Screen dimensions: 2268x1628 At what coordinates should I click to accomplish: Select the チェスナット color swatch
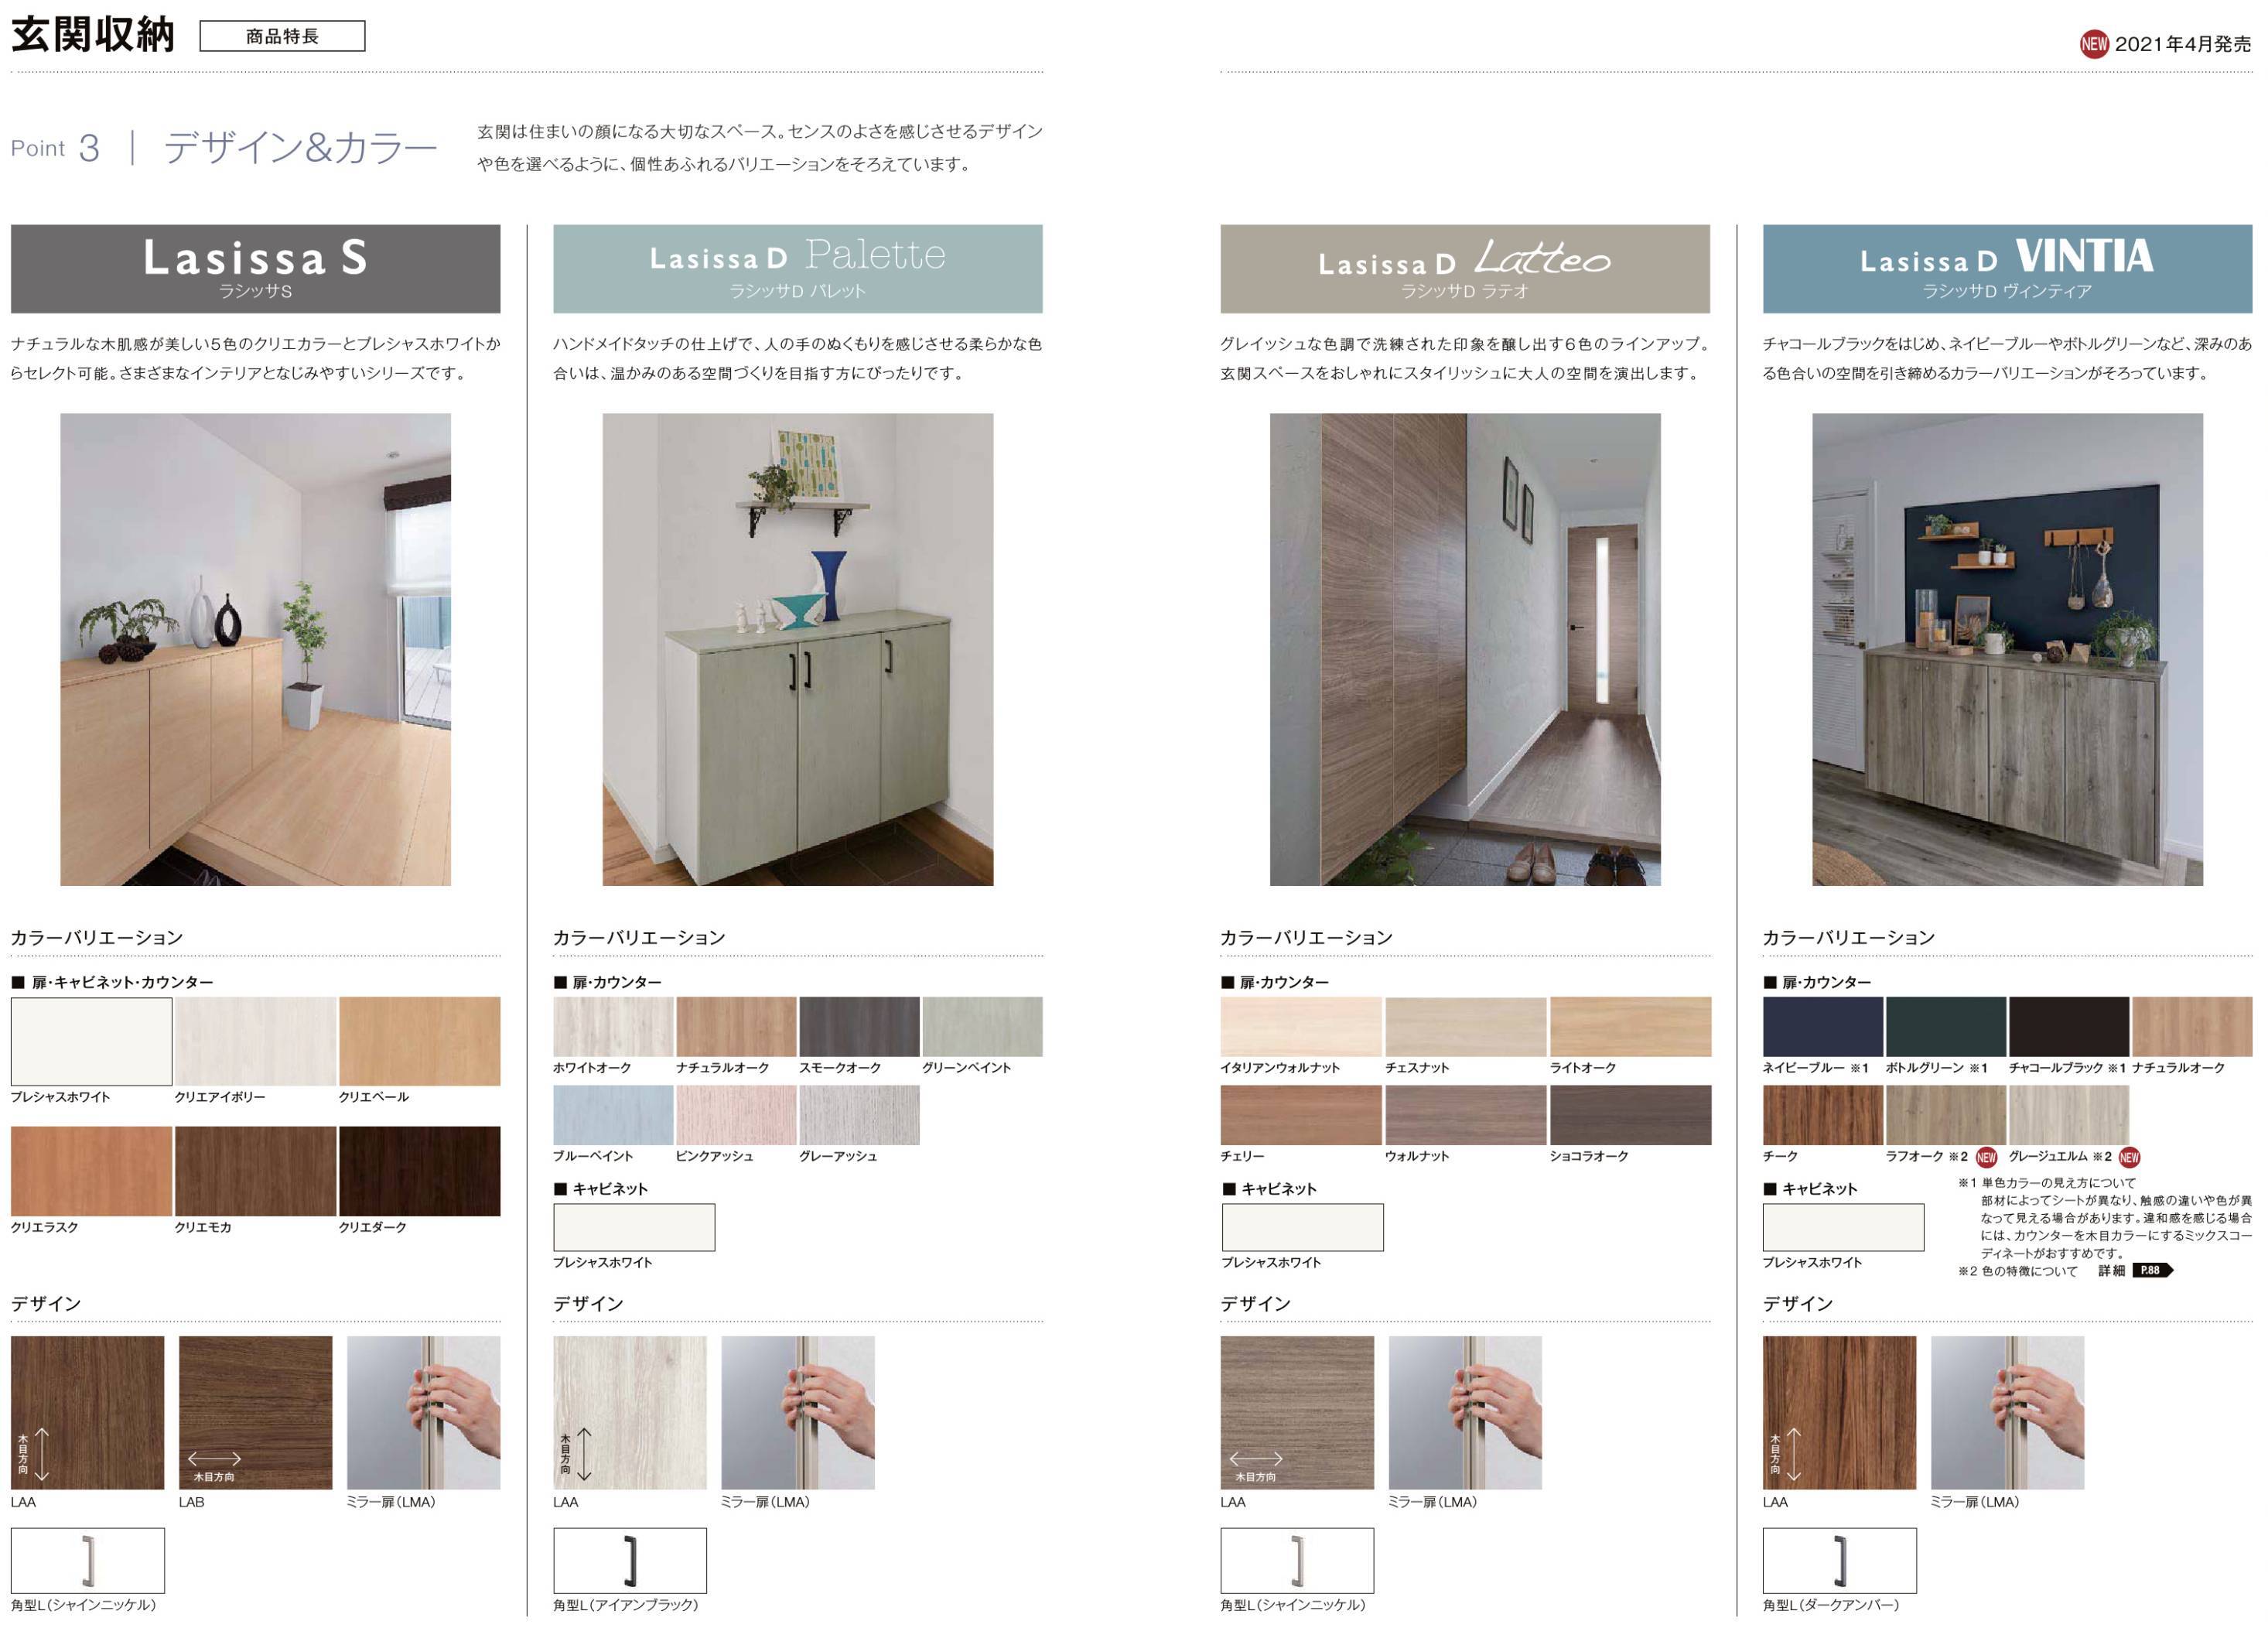click(x=1465, y=1026)
